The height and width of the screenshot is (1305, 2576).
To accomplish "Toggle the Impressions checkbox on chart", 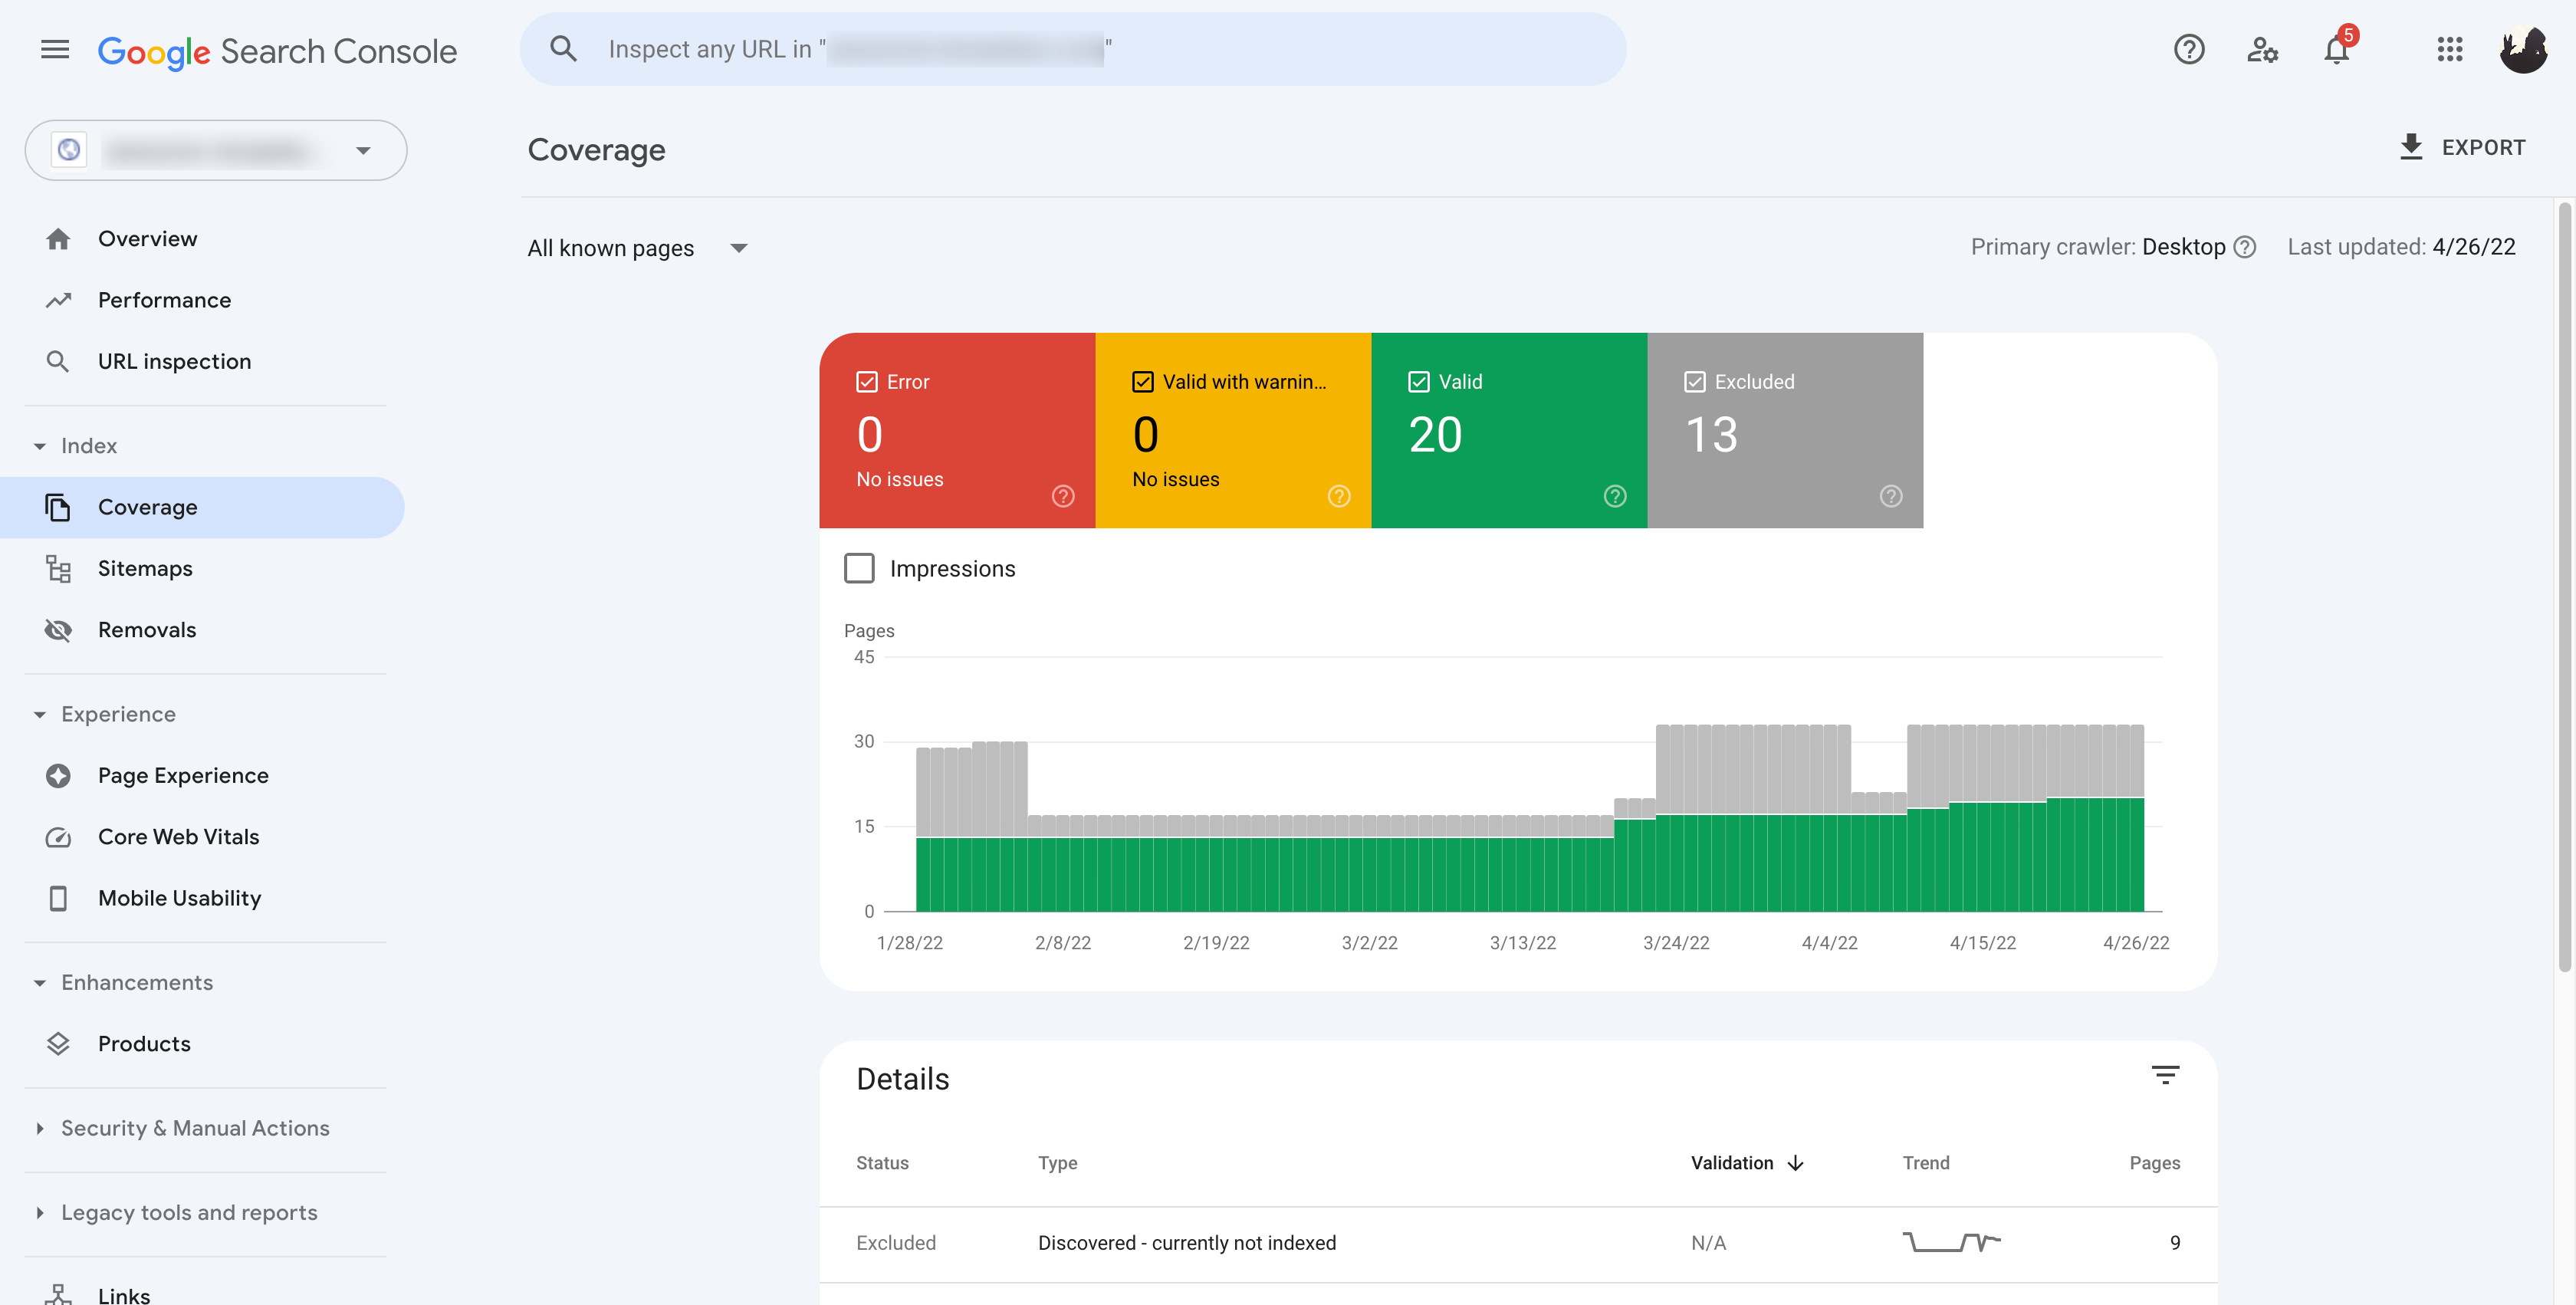I will point(859,569).
